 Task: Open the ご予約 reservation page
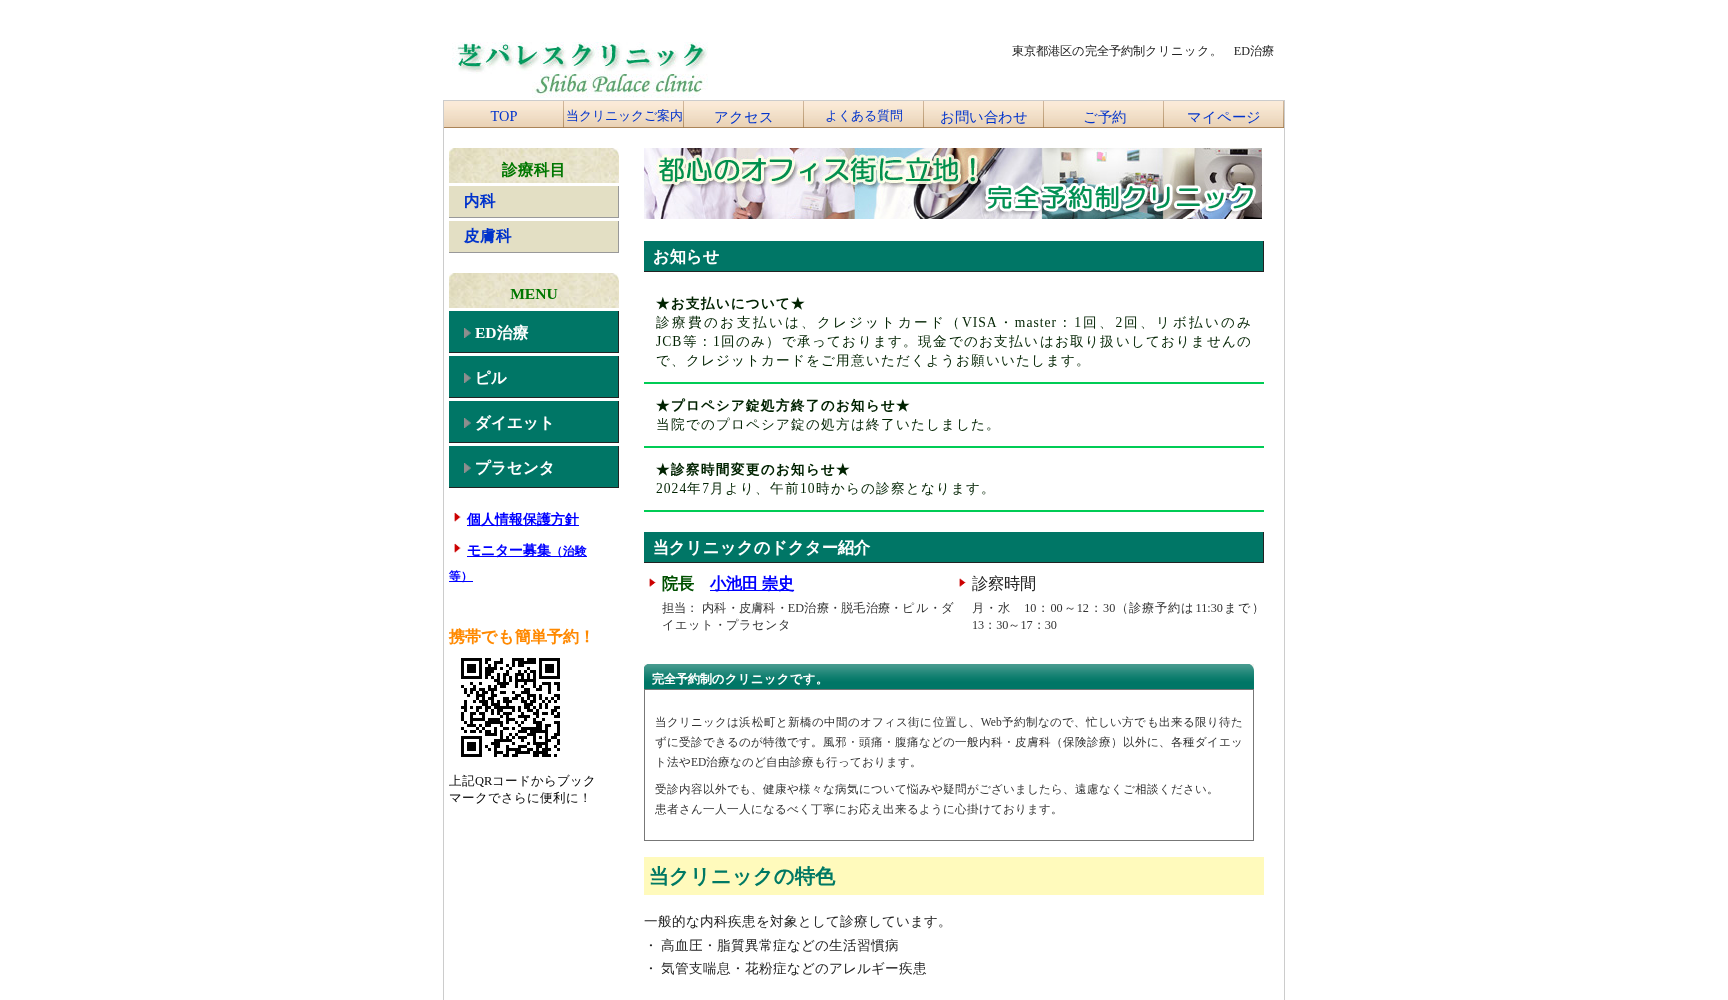tap(1104, 117)
